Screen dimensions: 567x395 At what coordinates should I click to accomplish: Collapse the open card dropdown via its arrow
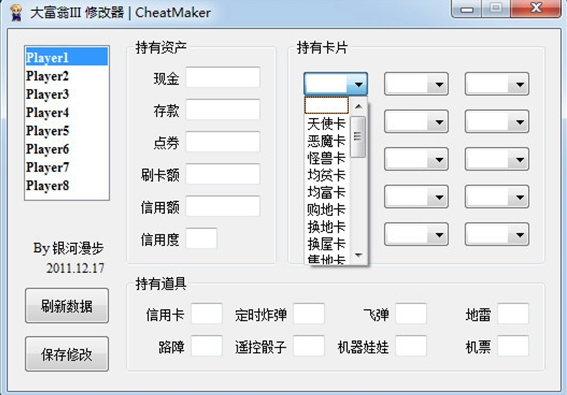(x=358, y=84)
